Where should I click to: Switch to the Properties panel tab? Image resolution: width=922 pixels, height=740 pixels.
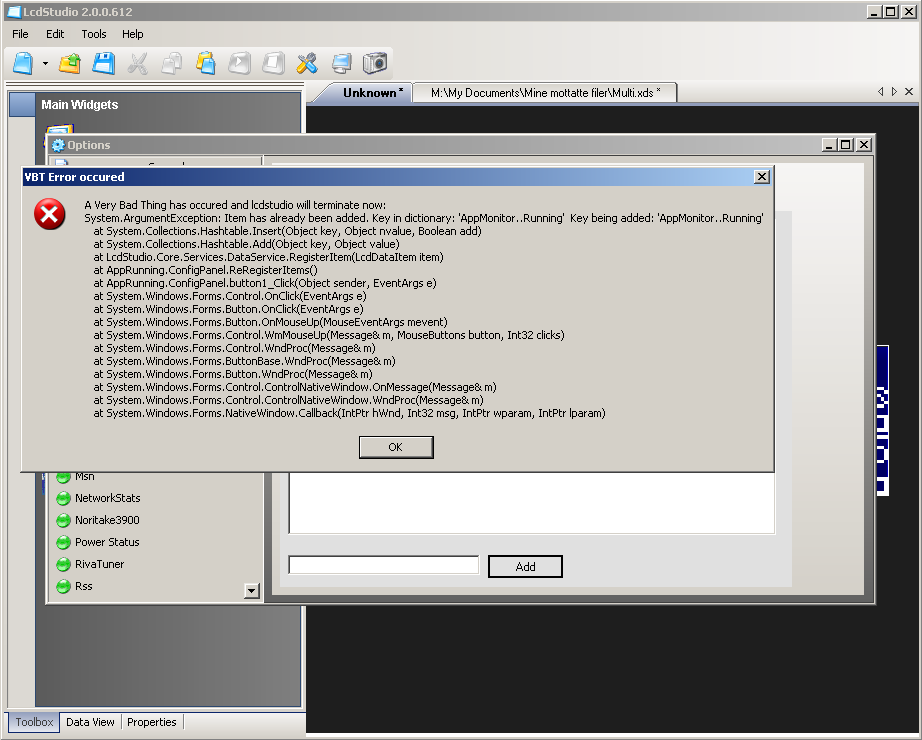pyautogui.click(x=152, y=722)
